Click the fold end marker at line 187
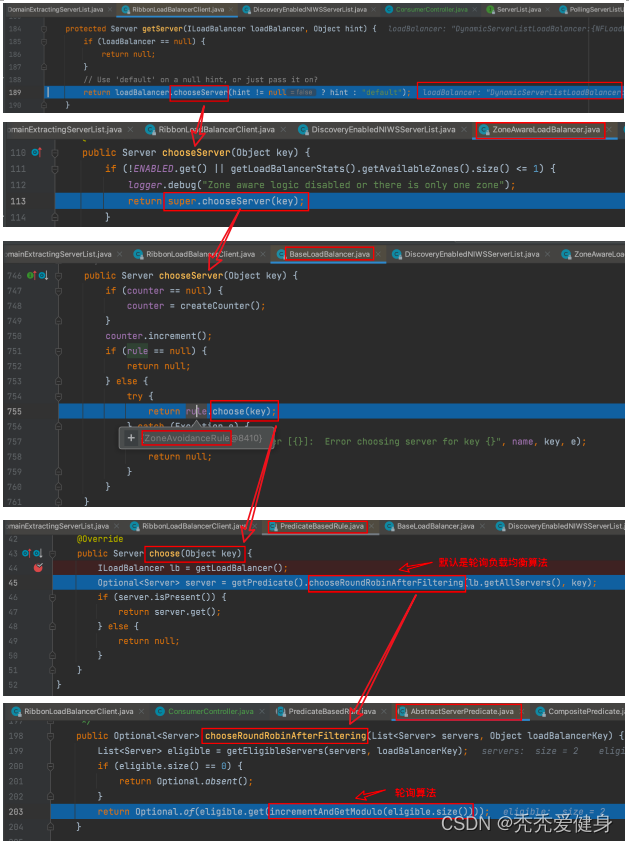The width and height of the screenshot is (629, 843). (44, 67)
